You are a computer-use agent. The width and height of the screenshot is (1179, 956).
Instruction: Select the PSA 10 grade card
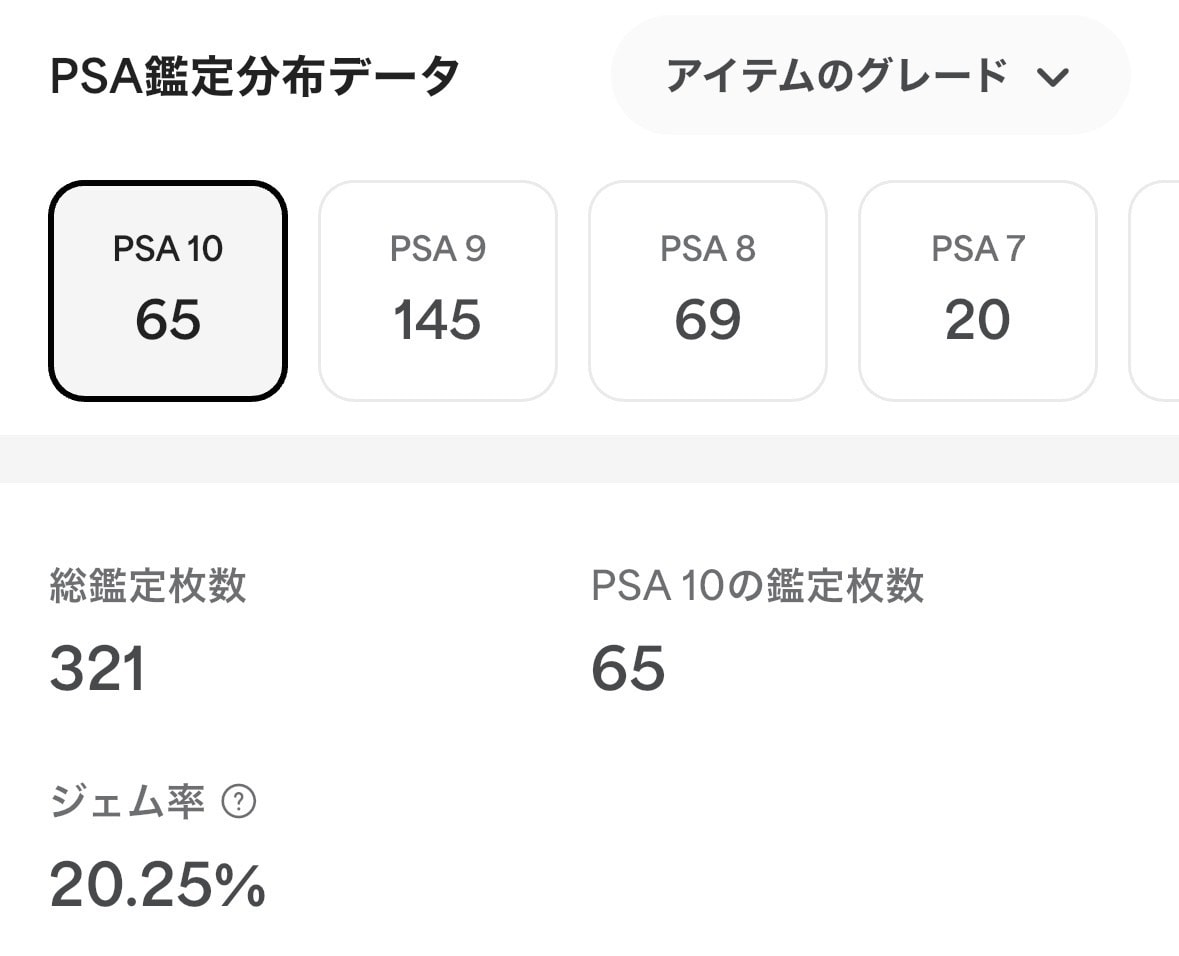[x=168, y=290]
